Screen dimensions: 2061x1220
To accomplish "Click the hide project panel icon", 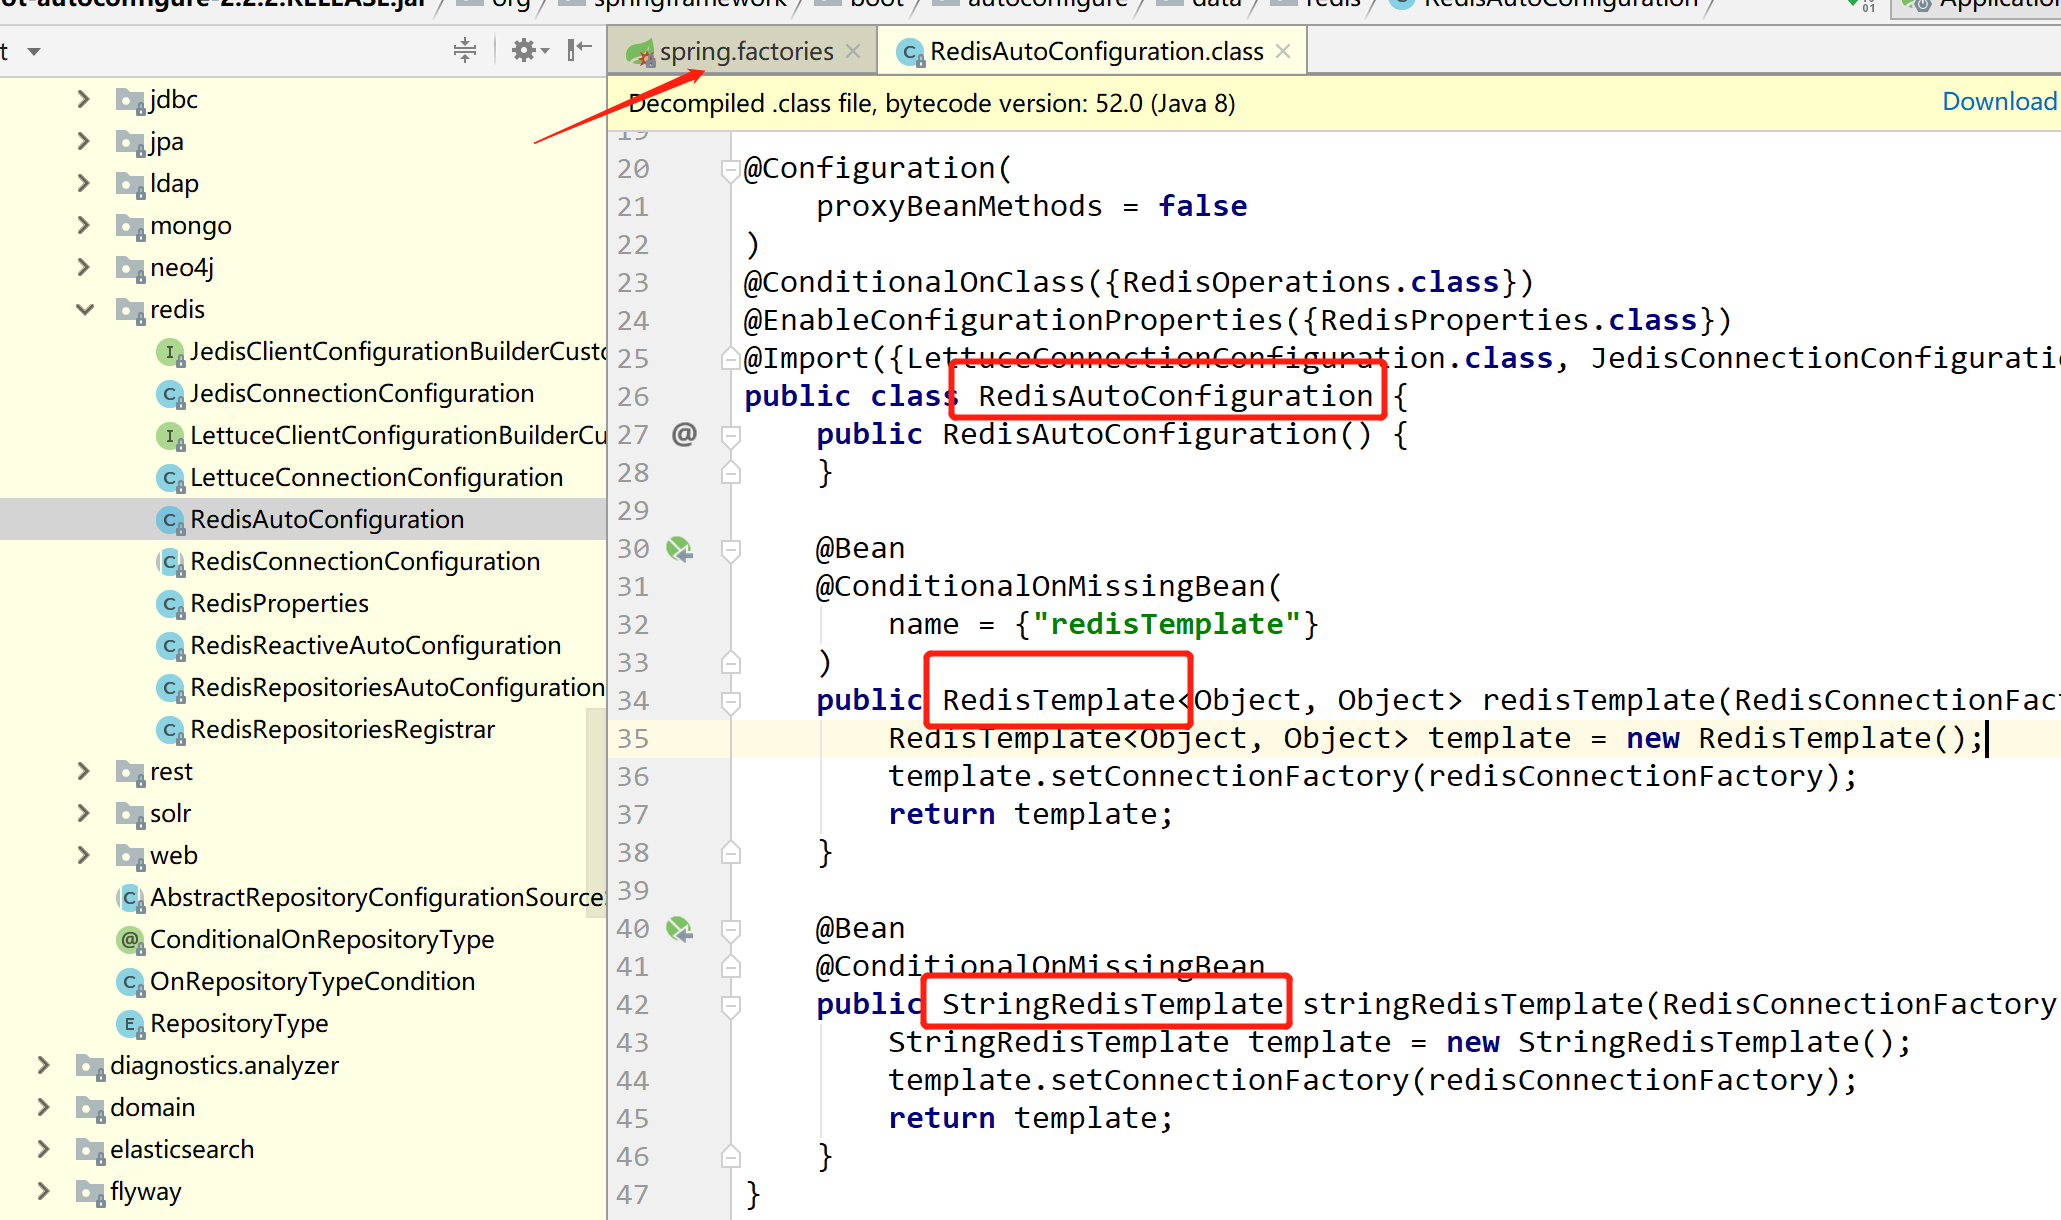I will (580, 50).
